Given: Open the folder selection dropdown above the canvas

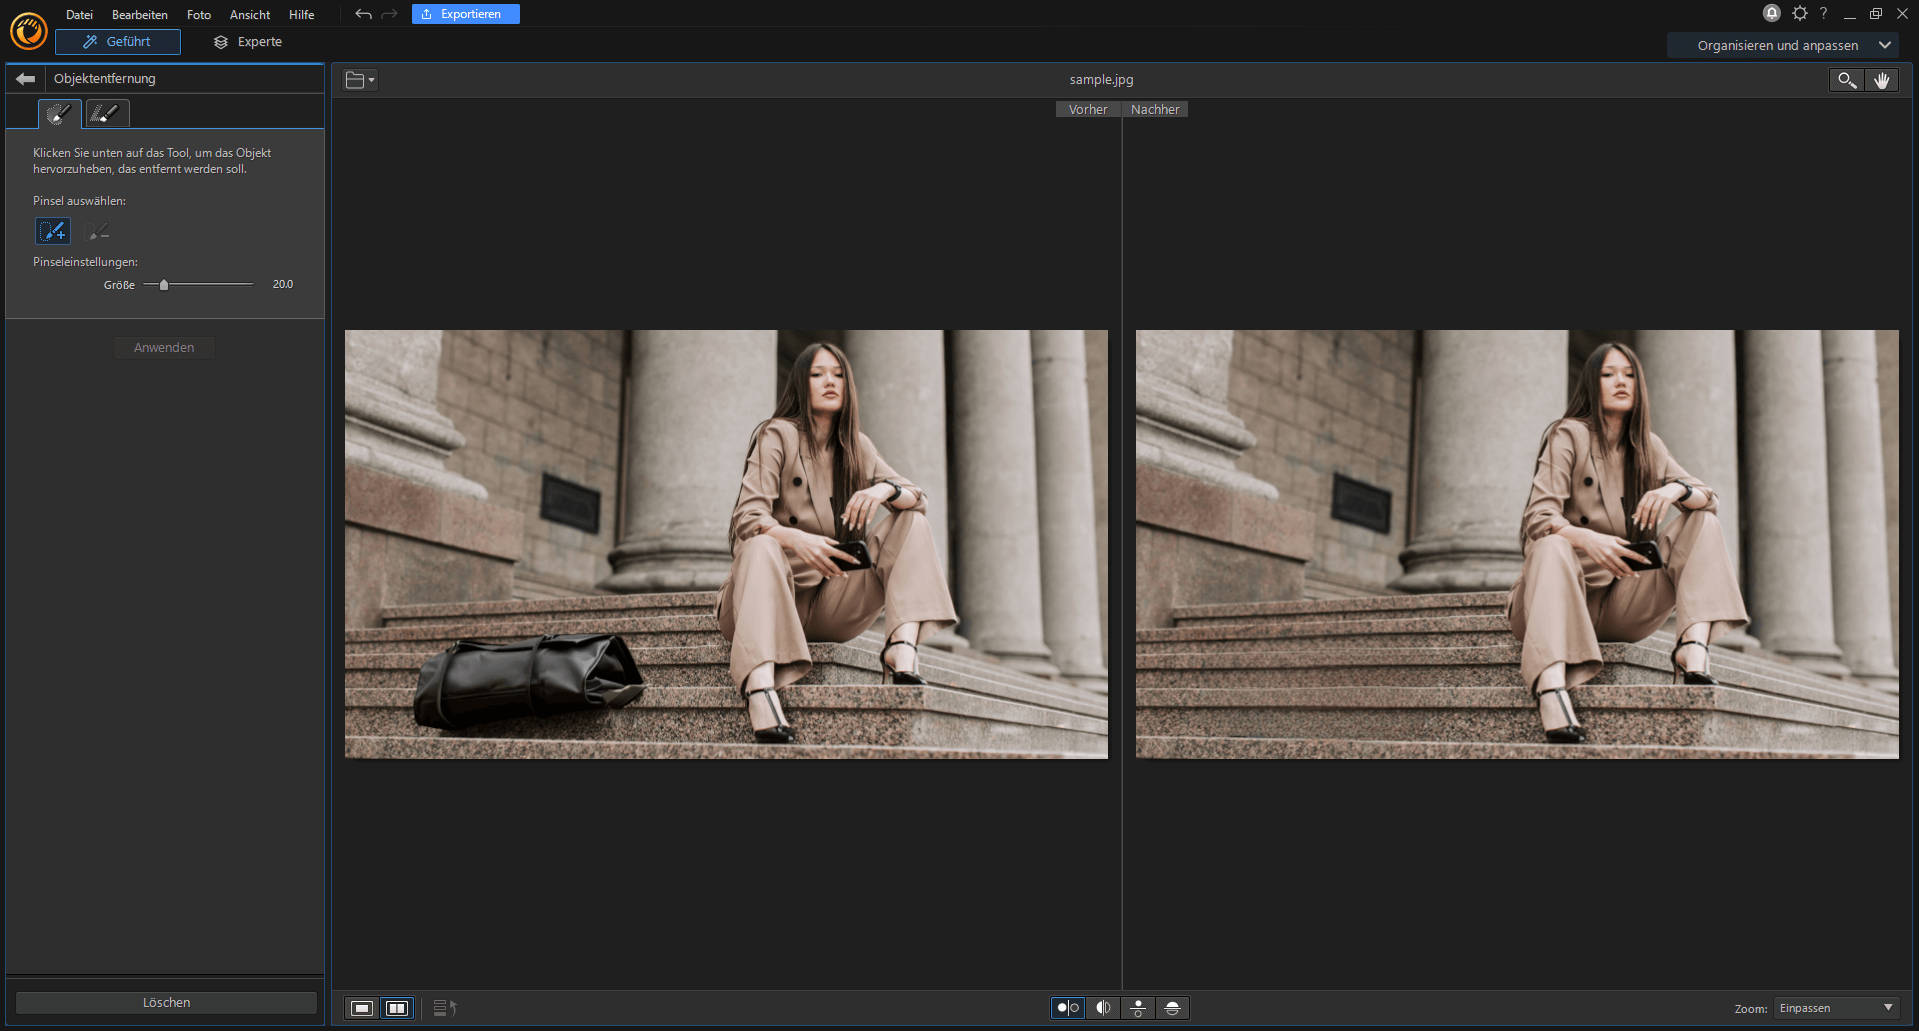Looking at the screenshot, I should click(359, 80).
